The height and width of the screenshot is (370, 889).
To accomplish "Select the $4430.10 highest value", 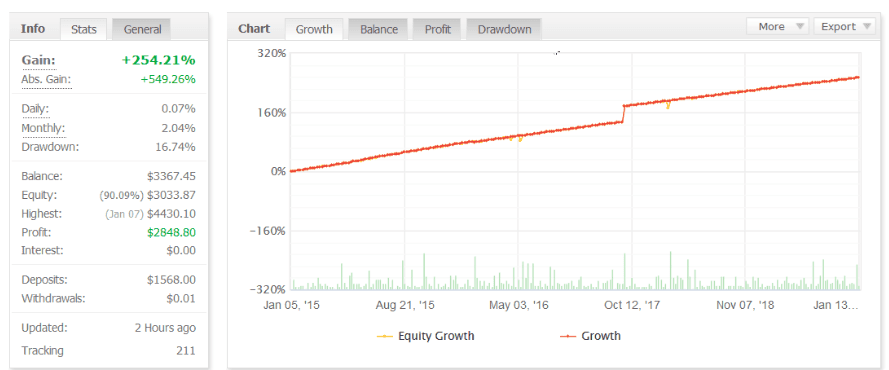I will [x=171, y=214].
